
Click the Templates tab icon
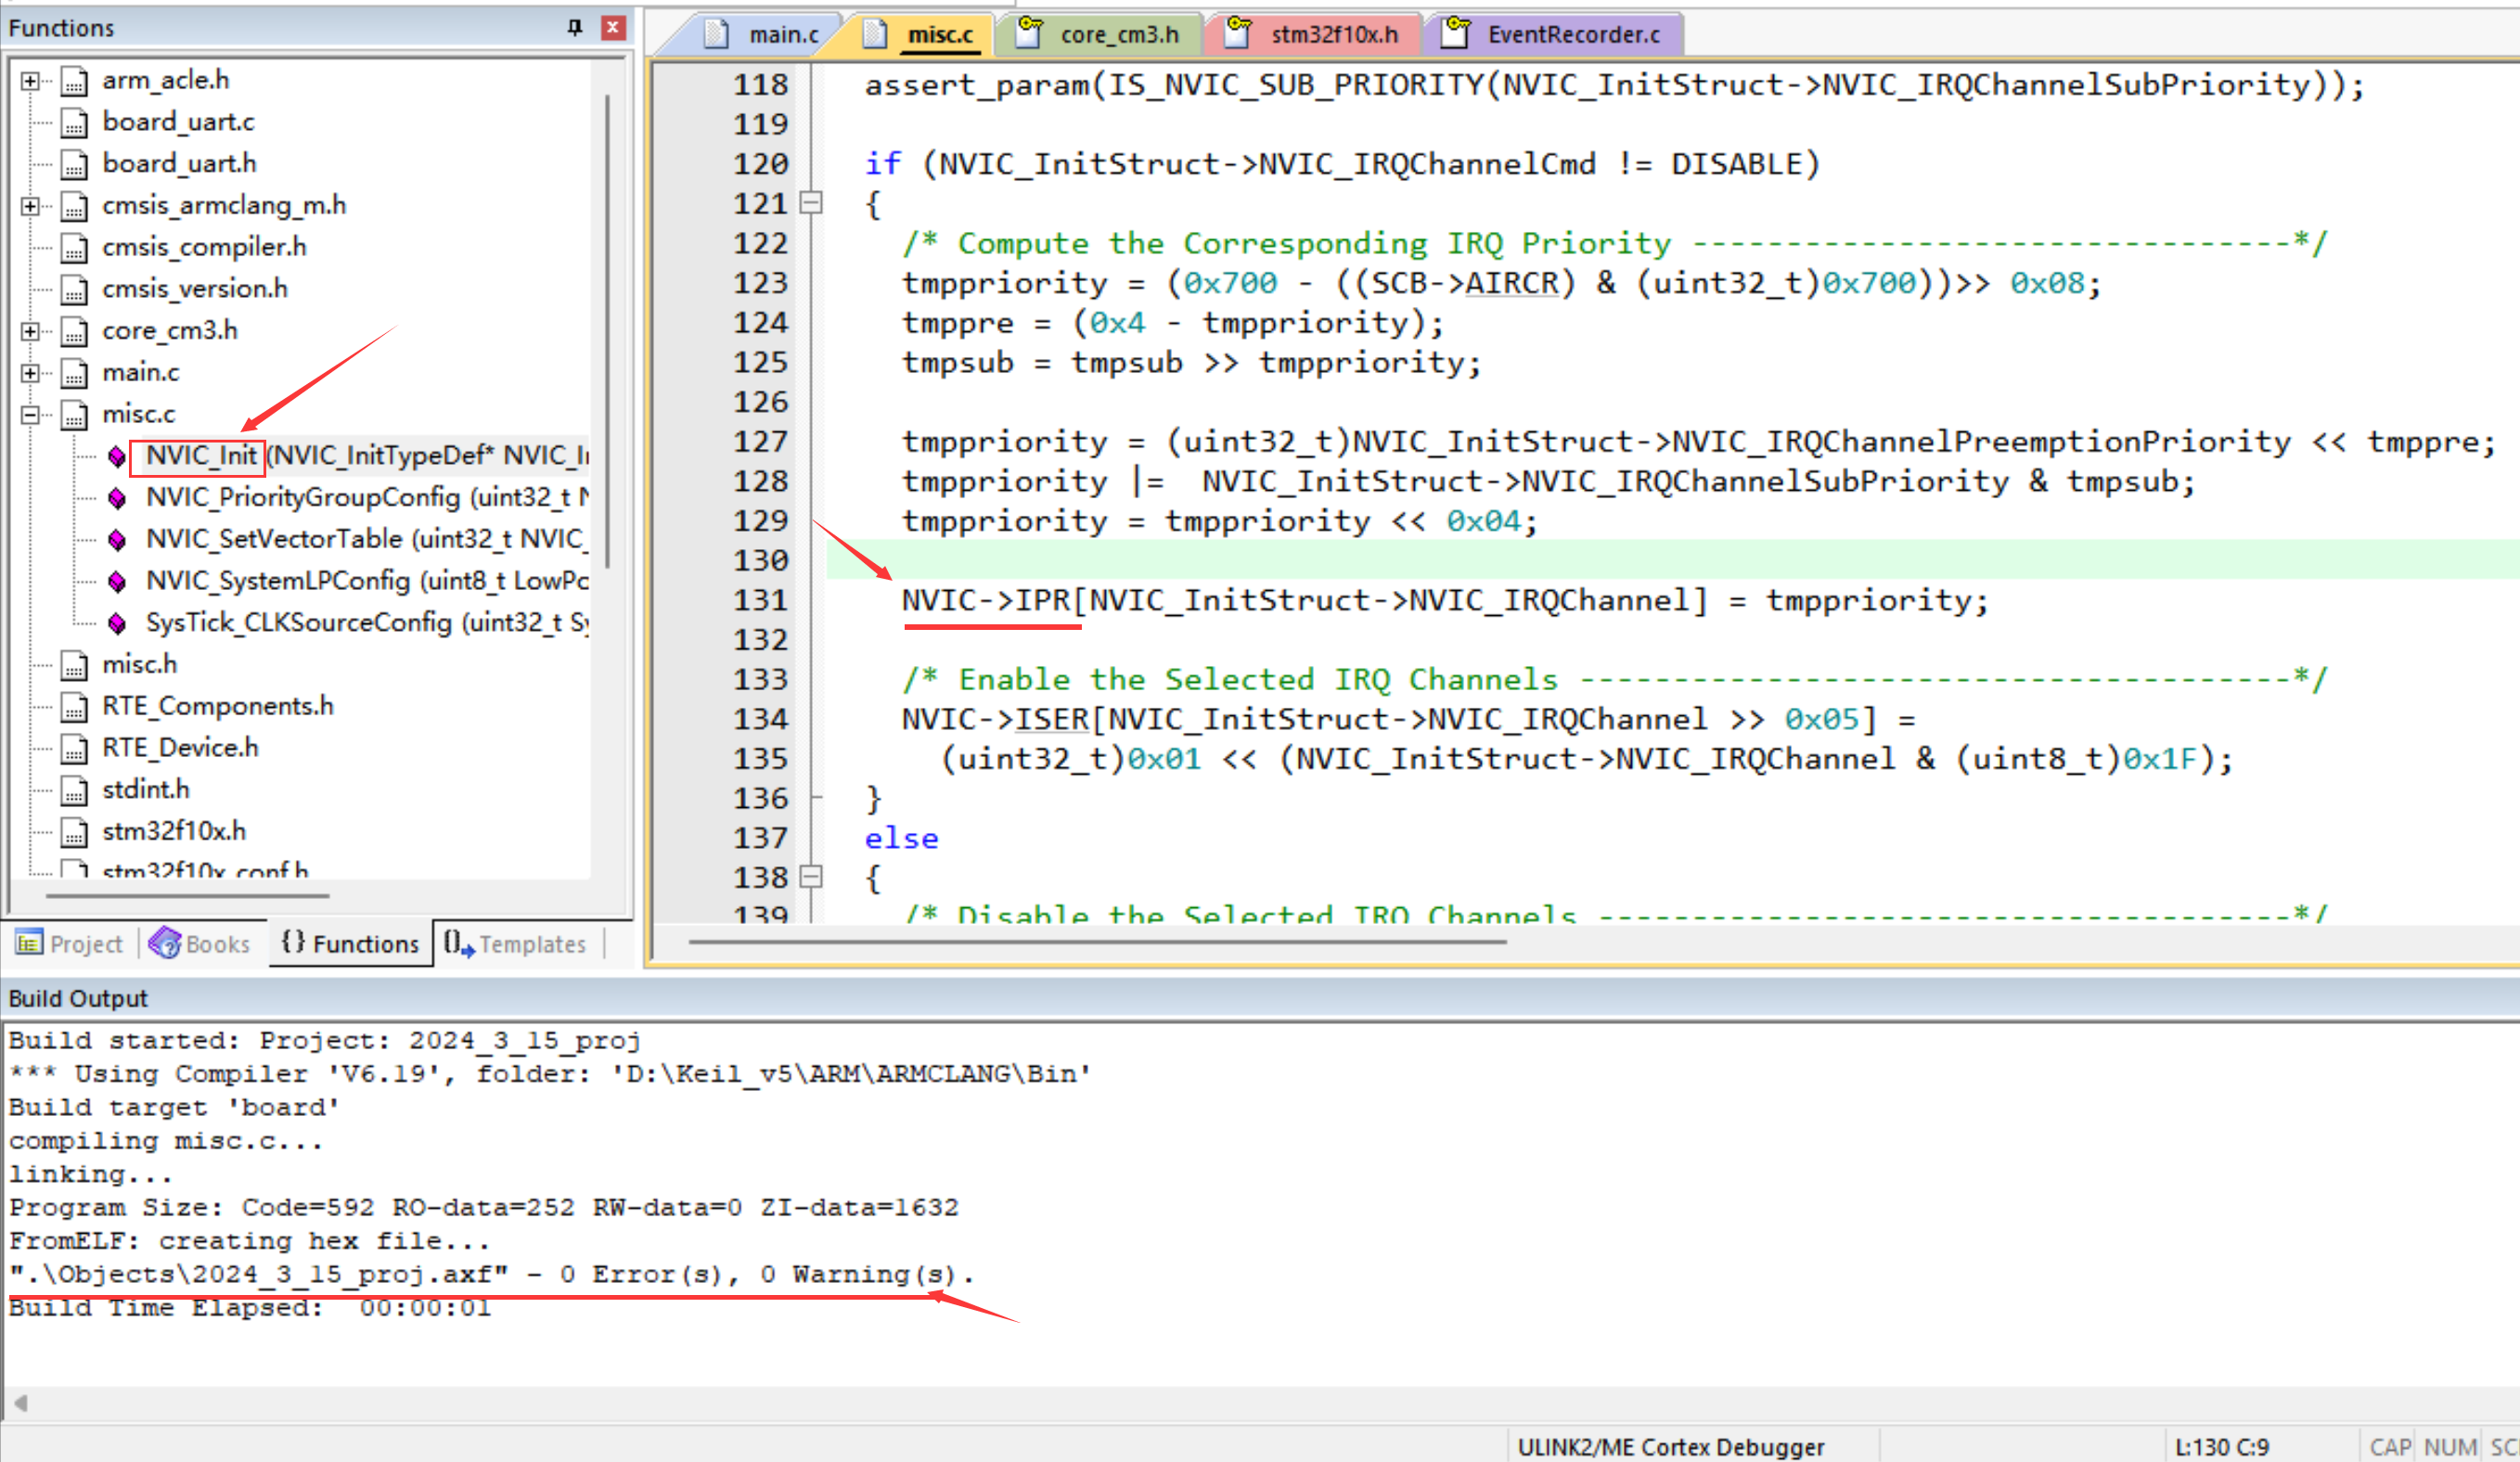click(x=458, y=943)
